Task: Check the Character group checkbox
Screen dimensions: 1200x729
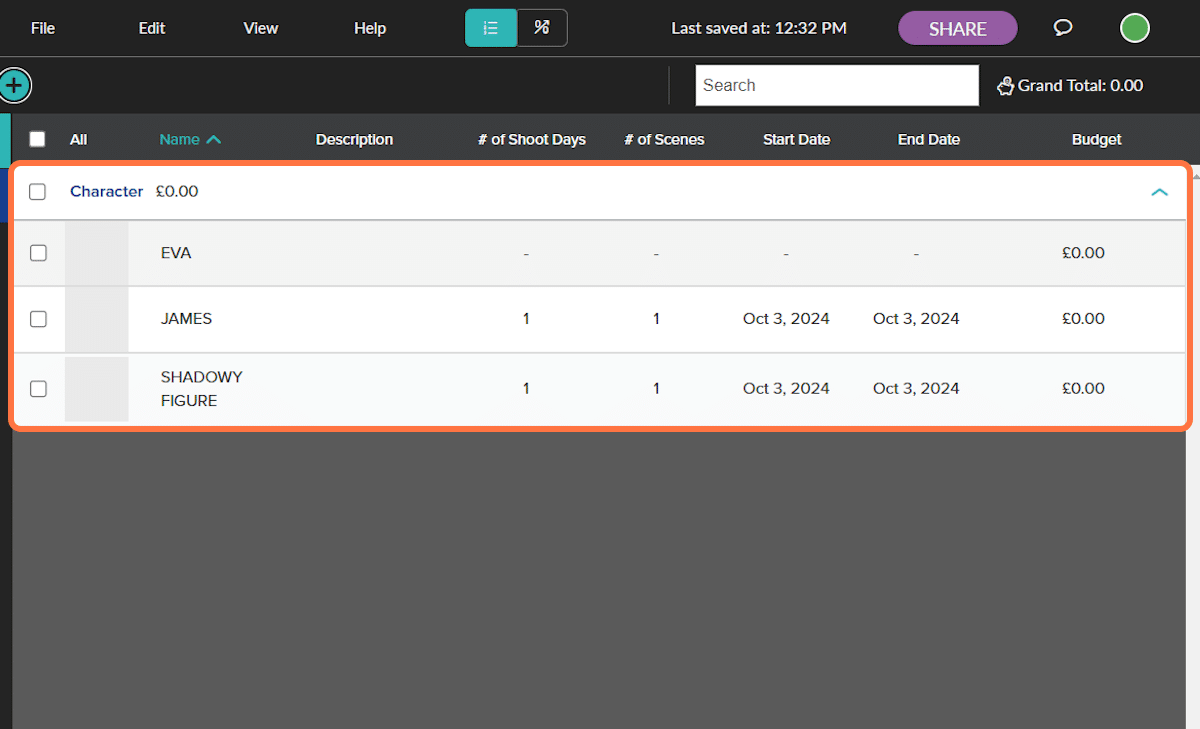Action: pyautogui.click(x=37, y=192)
